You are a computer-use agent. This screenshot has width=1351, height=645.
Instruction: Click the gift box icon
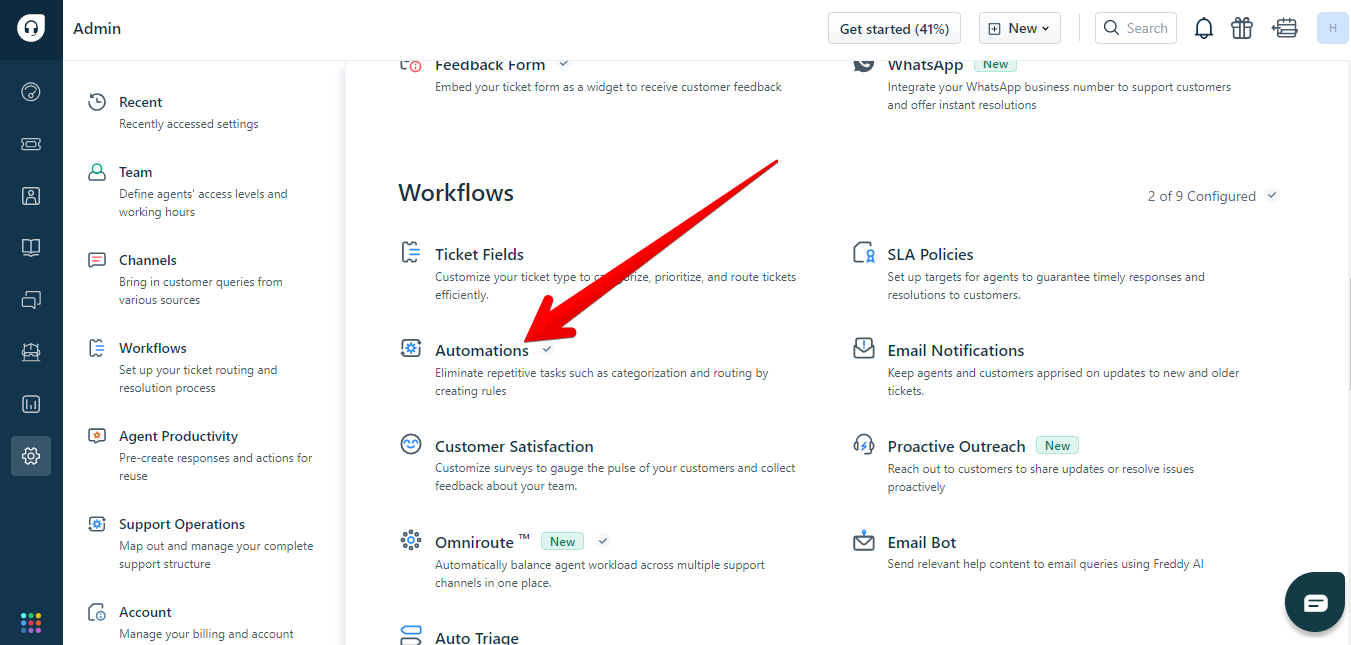pyautogui.click(x=1242, y=28)
